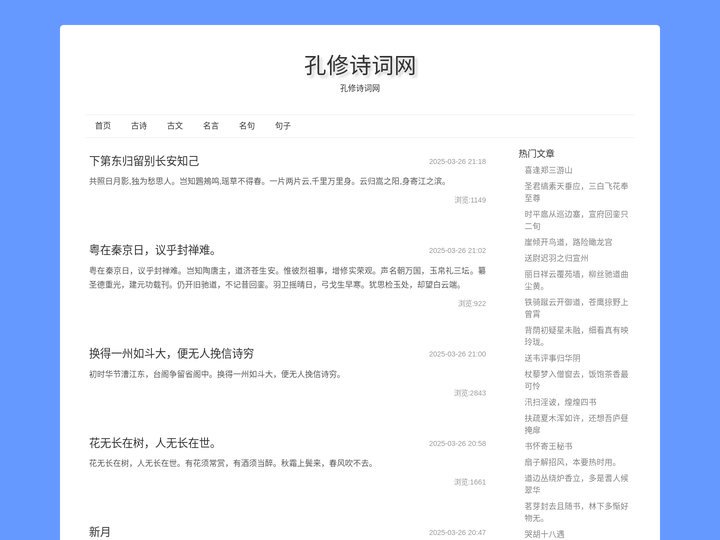
Task: Click the view count 浏览:1661
Action: pos(470,482)
